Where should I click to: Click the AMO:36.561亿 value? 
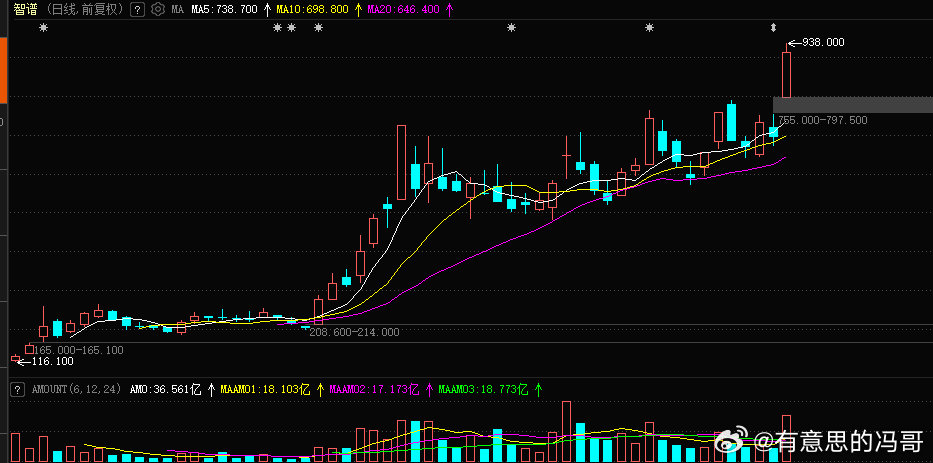pyautogui.click(x=165, y=390)
